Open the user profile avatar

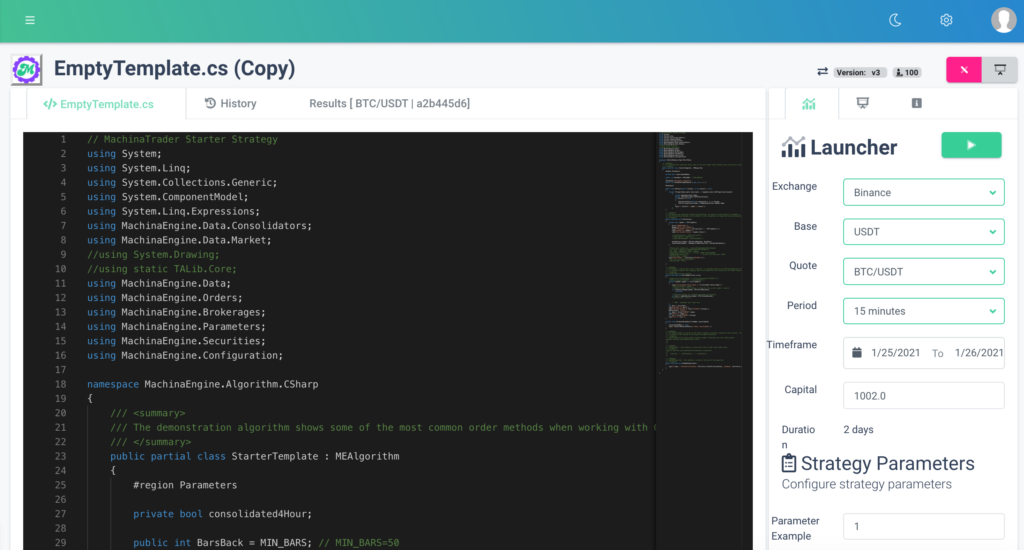coord(1004,20)
